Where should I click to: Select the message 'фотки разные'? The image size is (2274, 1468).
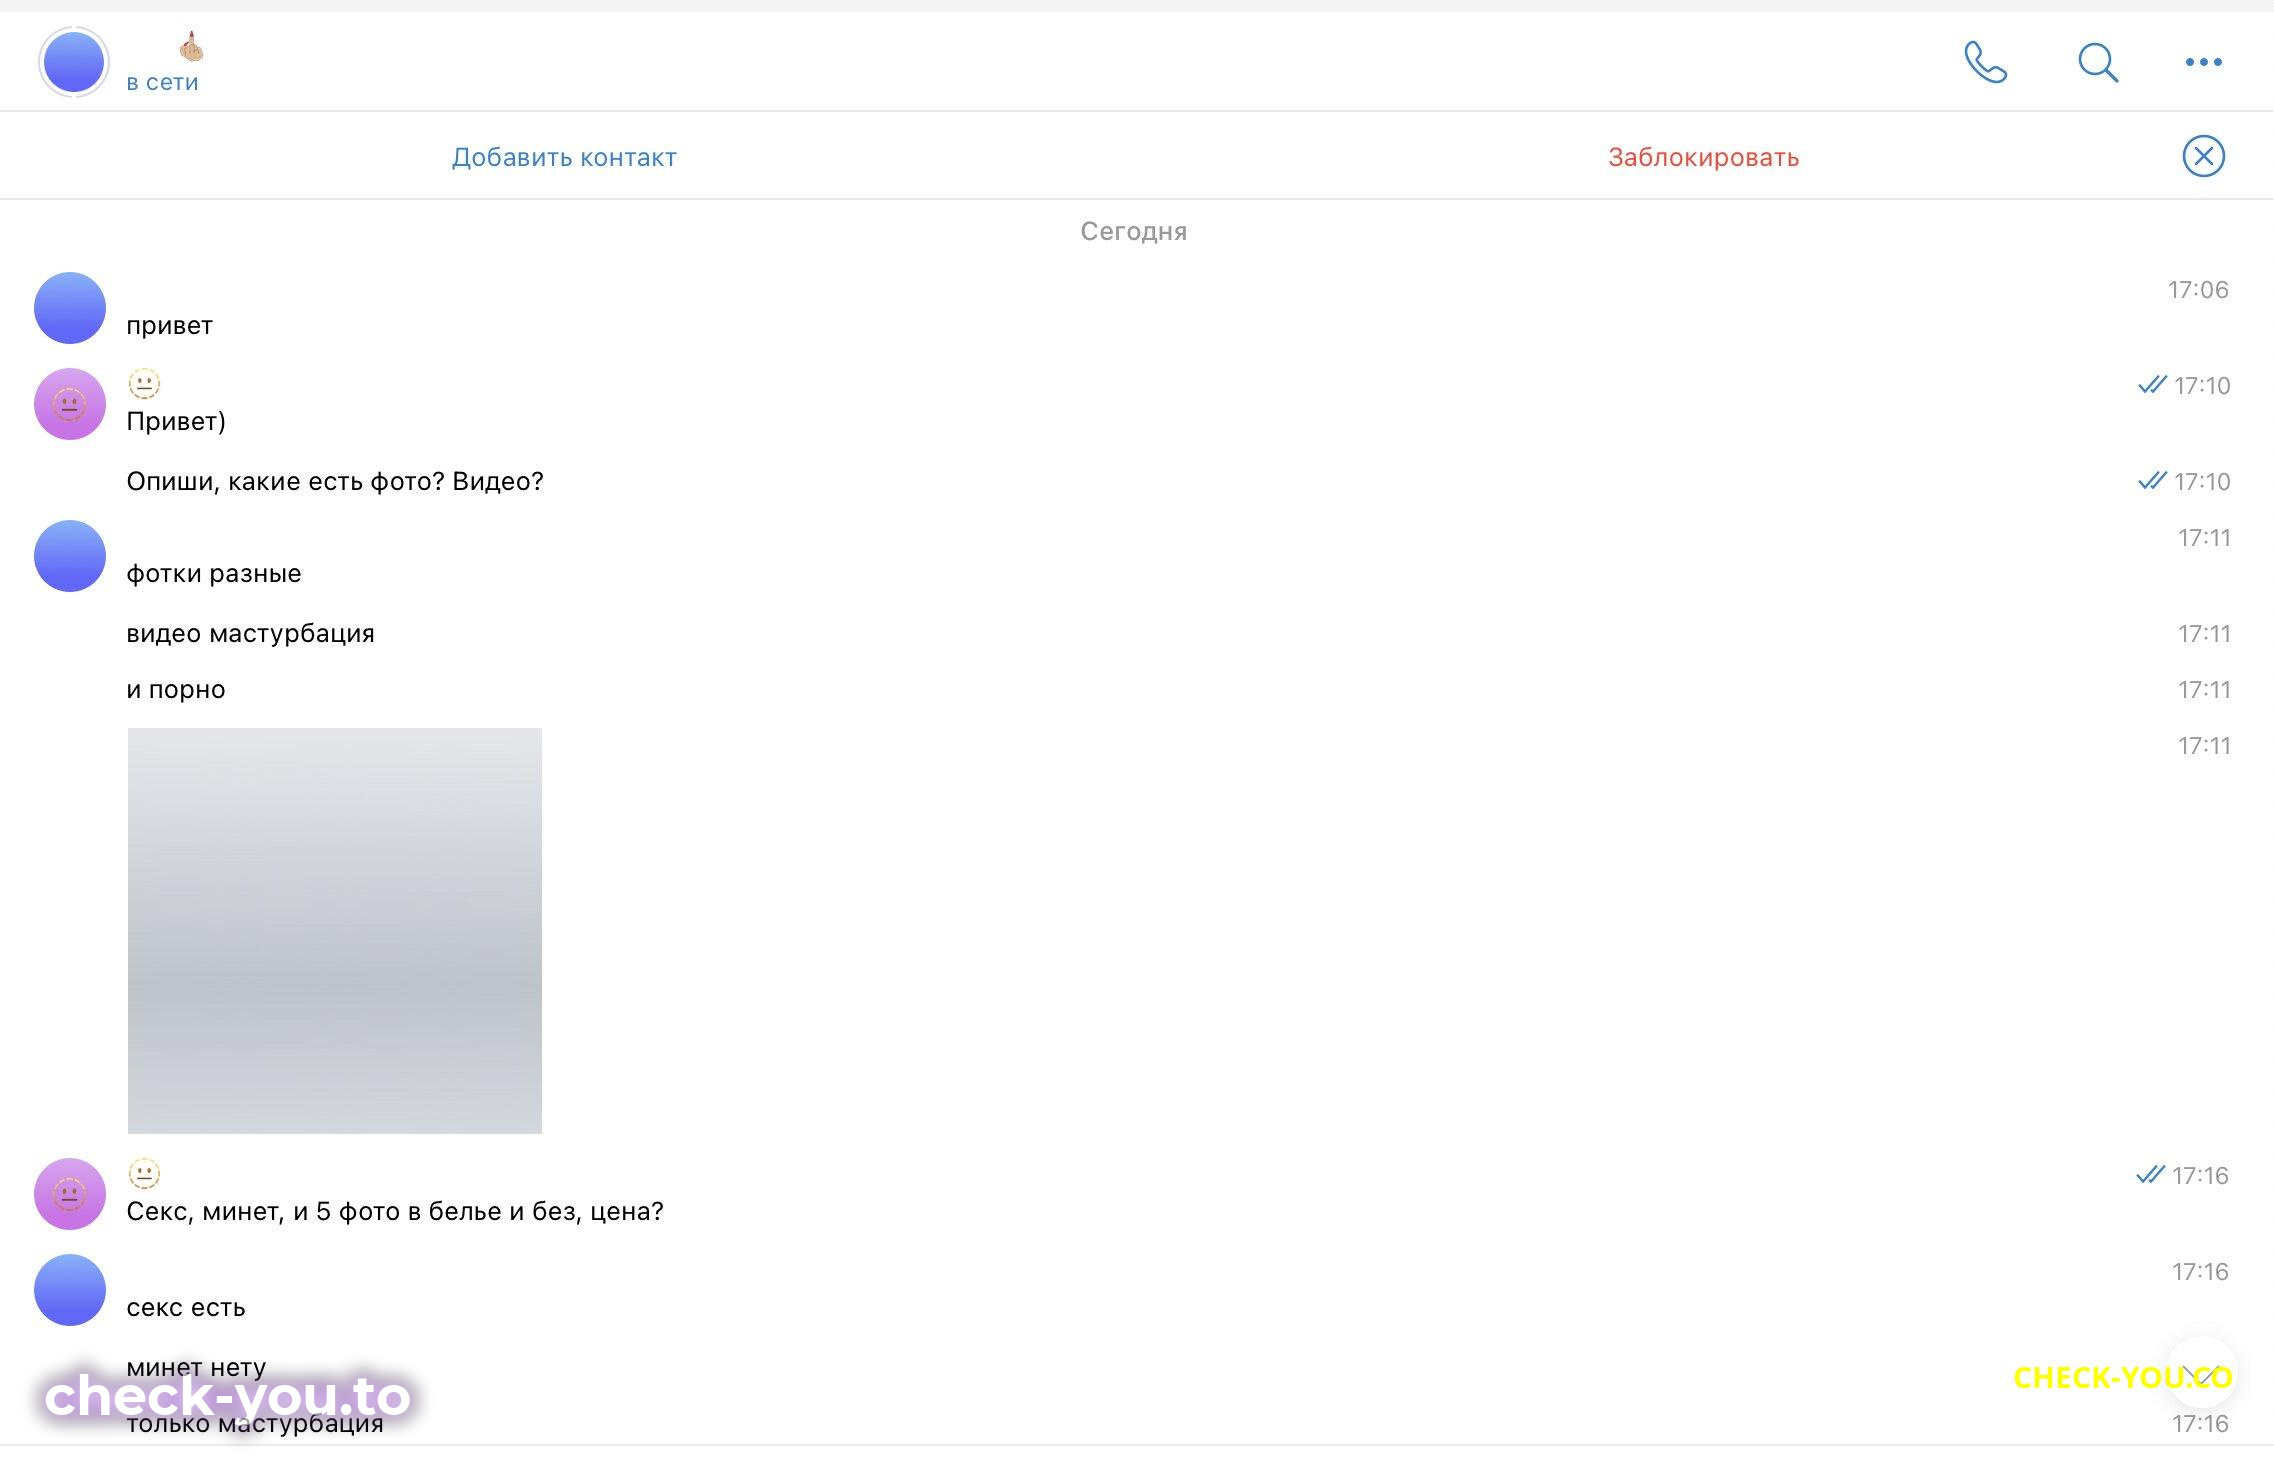click(214, 574)
